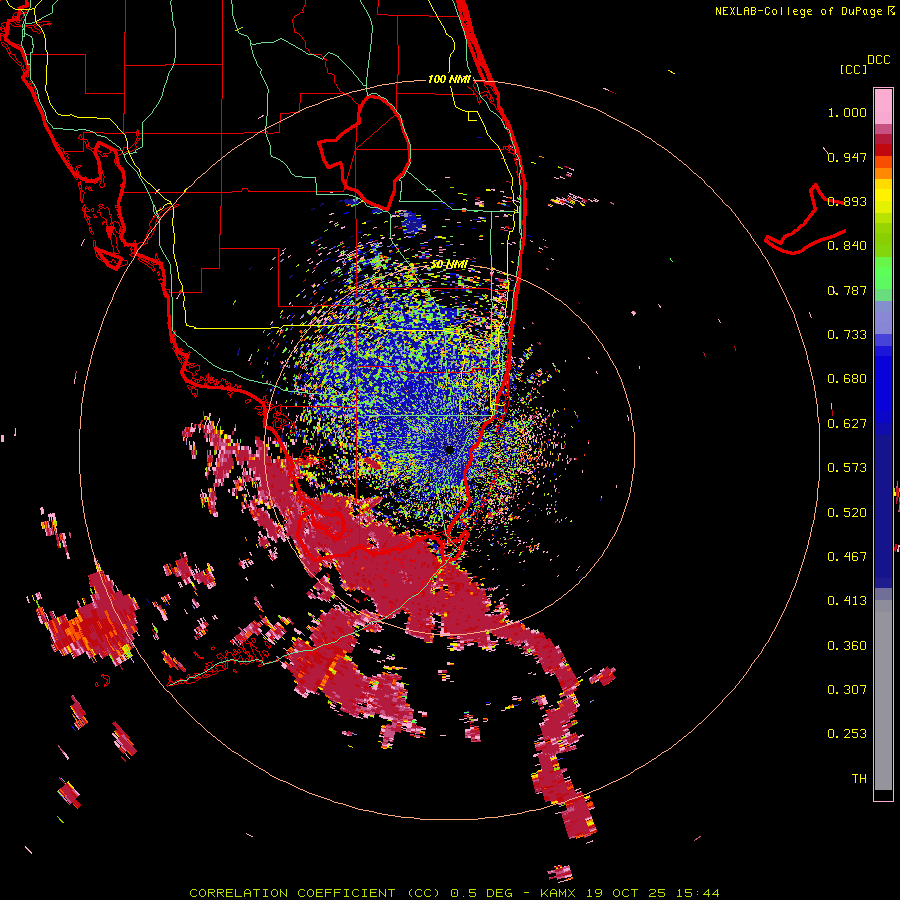The width and height of the screenshot is (900, 900).
Task: Select the 0.307 scale value
Action: pyautogui.click(x=847, y=690)
